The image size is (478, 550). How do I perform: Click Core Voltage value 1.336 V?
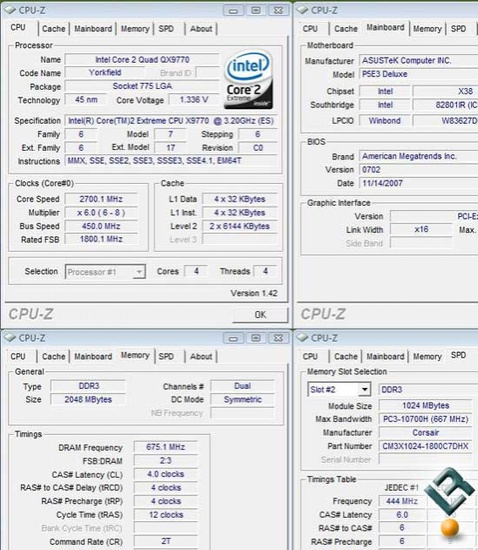[x=194, y=100]
